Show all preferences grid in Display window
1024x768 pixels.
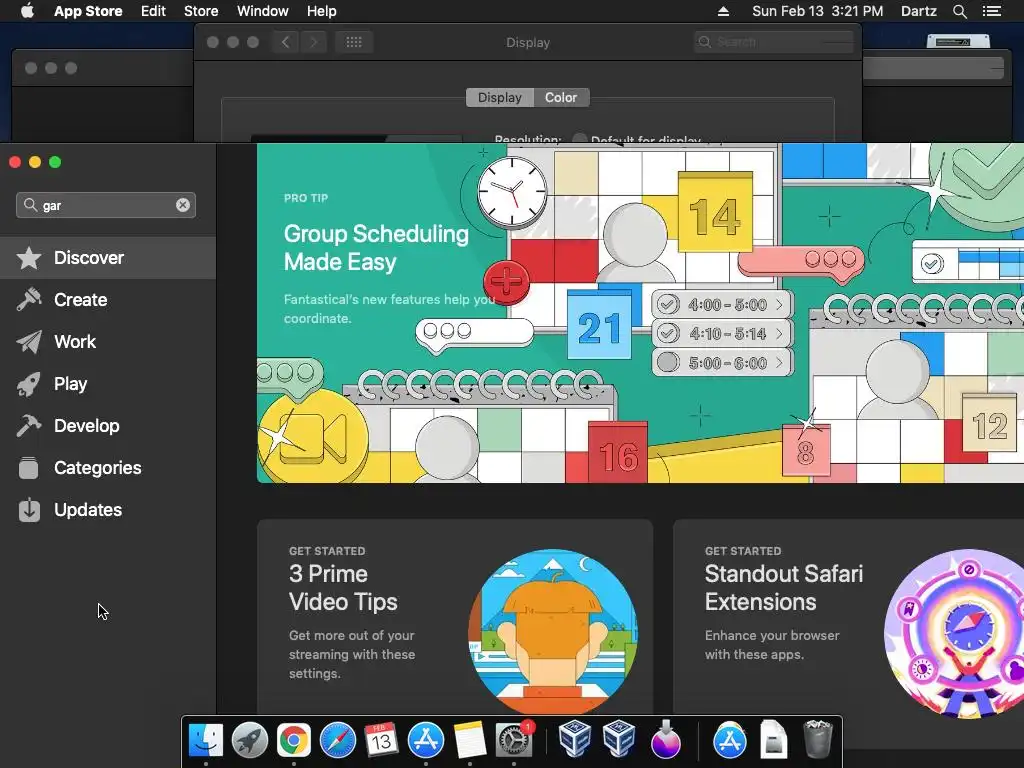[354, 42]
